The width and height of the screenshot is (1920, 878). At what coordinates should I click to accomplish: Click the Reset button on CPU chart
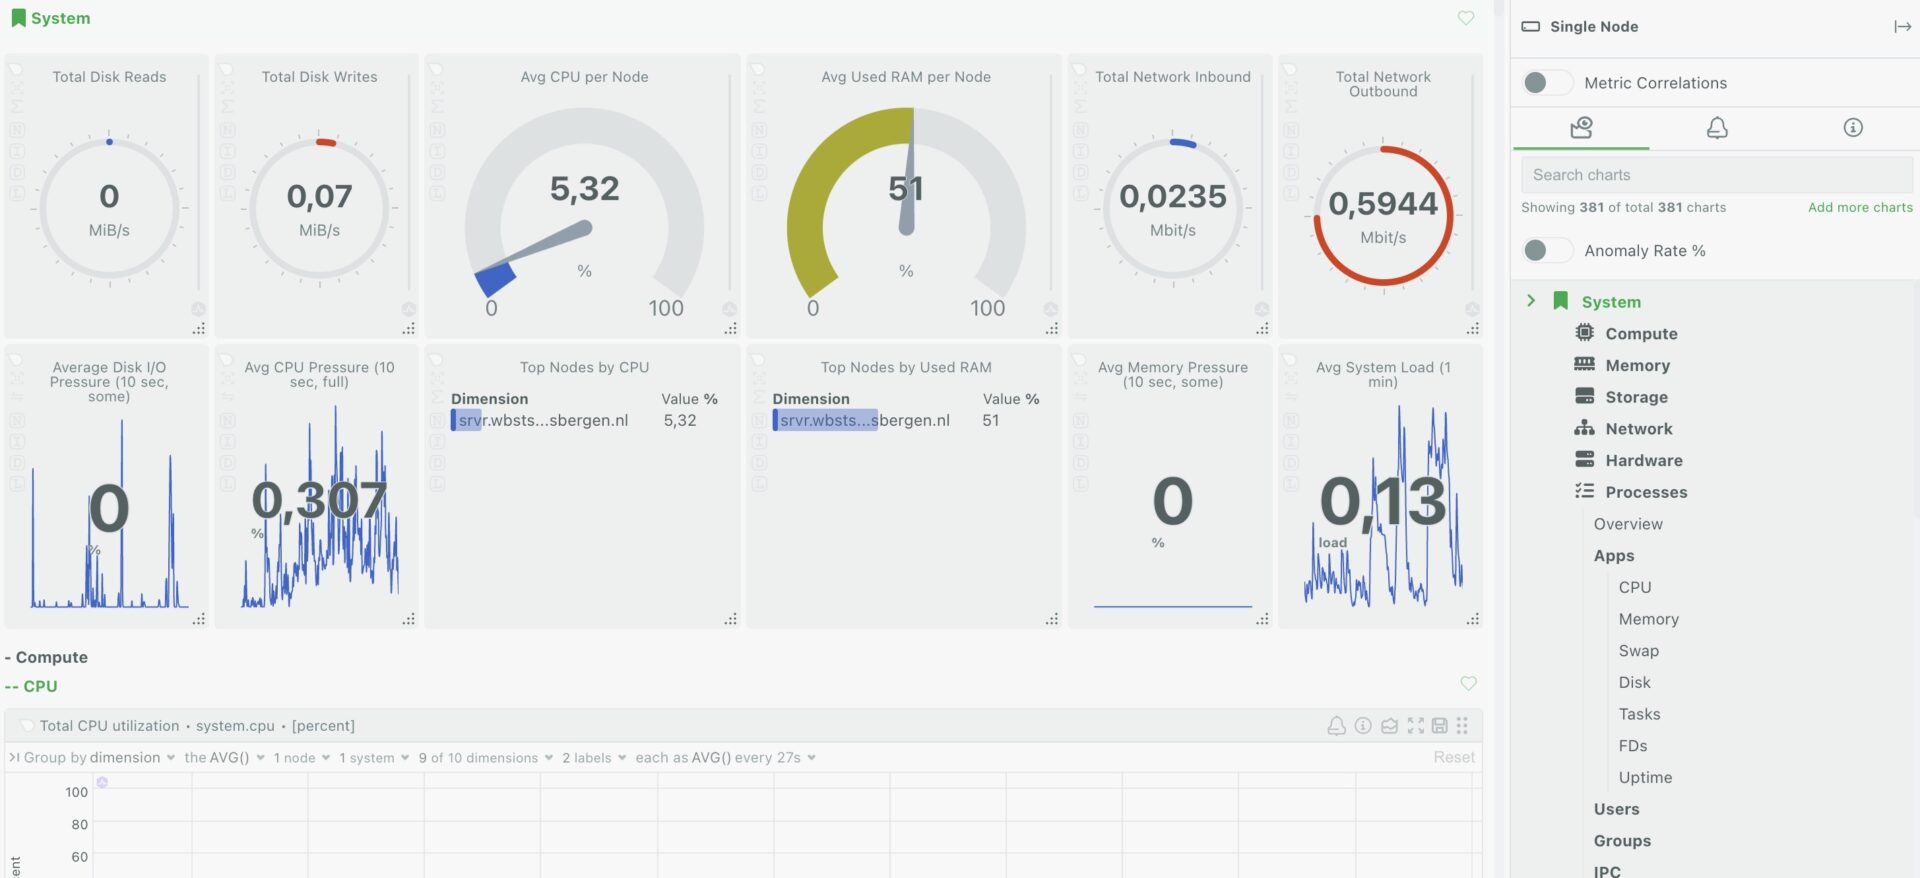[1453, 758]
